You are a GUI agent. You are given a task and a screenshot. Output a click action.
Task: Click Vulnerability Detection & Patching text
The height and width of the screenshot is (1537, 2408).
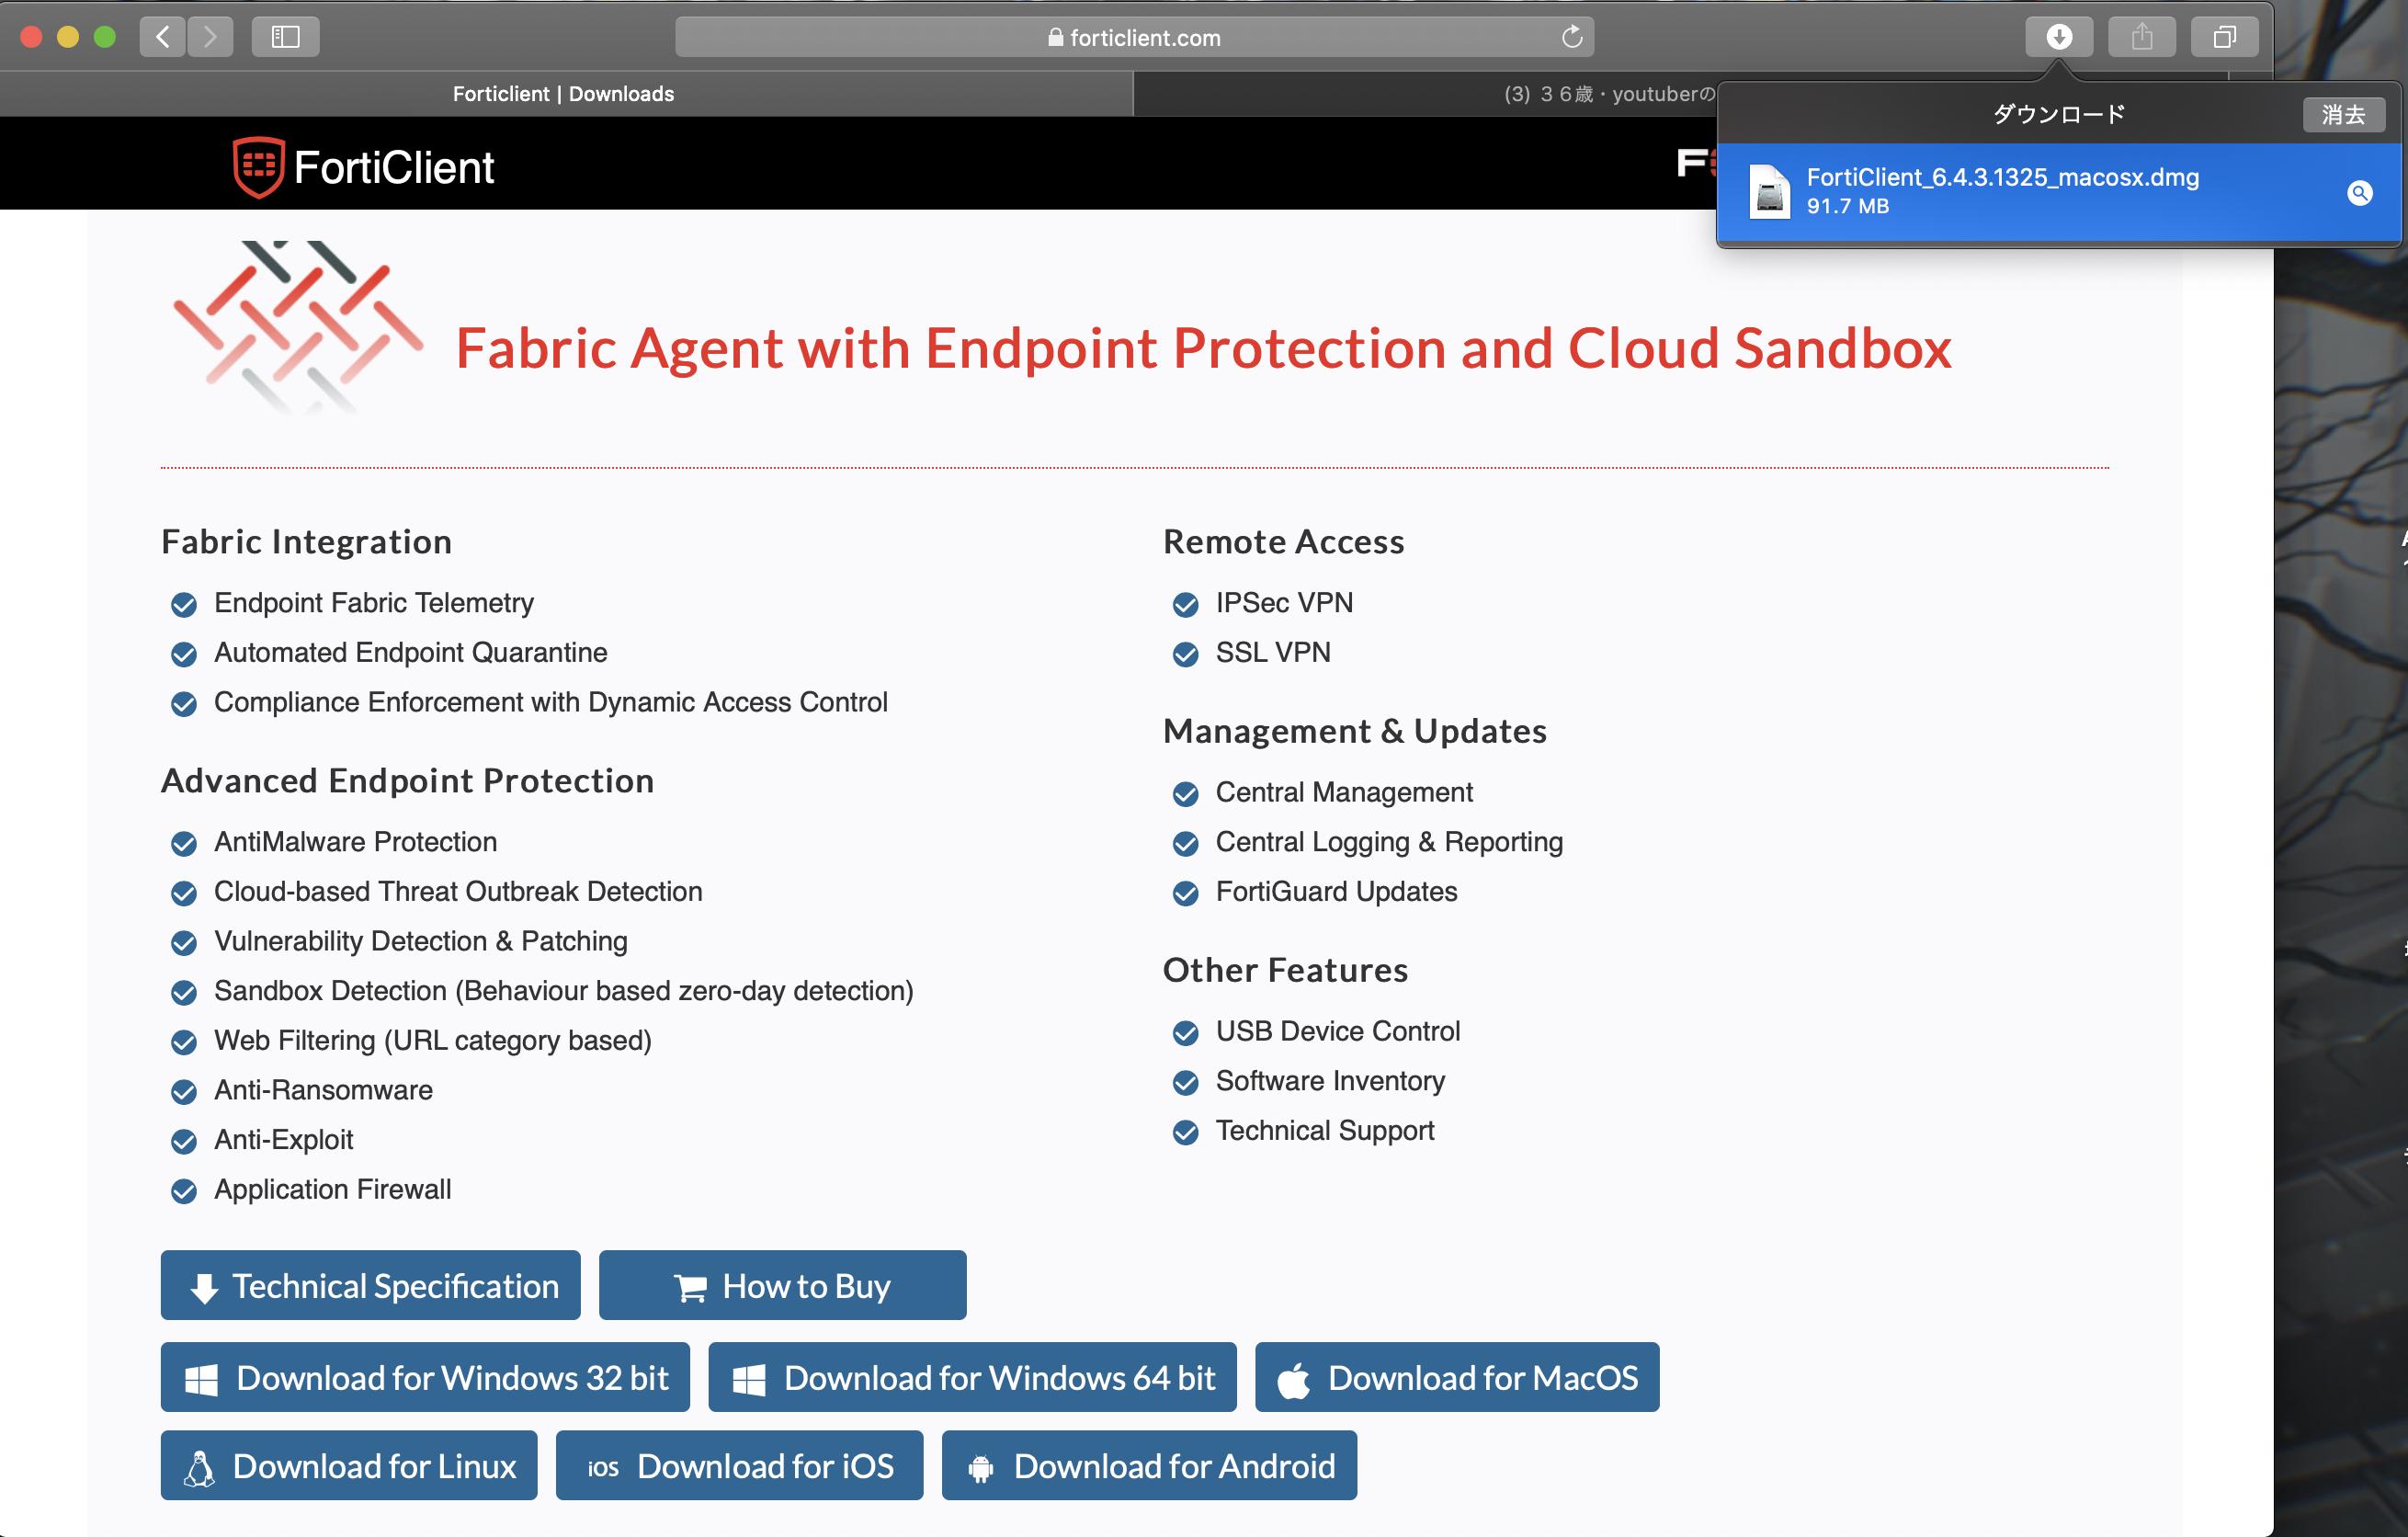click(x=421, y=942)
